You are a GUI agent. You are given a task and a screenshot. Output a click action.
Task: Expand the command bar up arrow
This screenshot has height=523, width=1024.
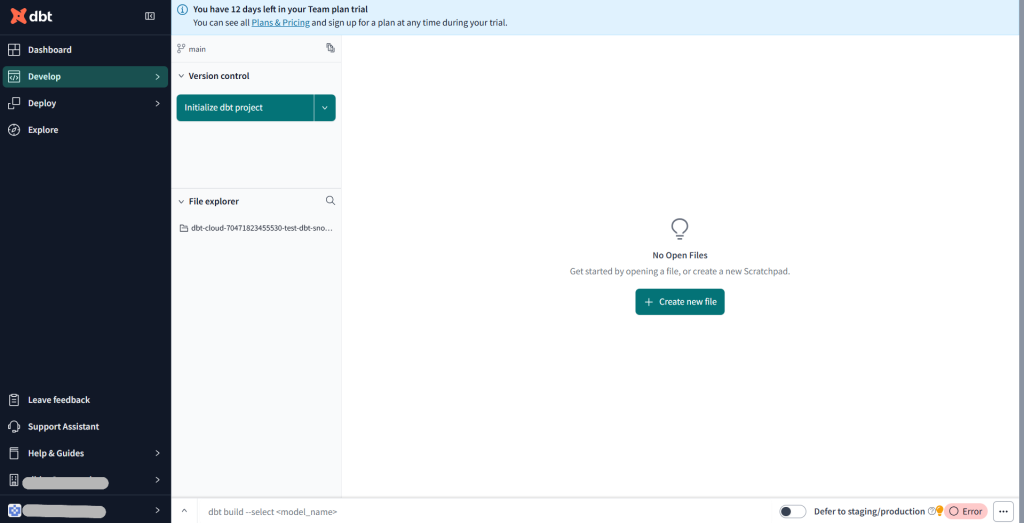coord(184,511)
